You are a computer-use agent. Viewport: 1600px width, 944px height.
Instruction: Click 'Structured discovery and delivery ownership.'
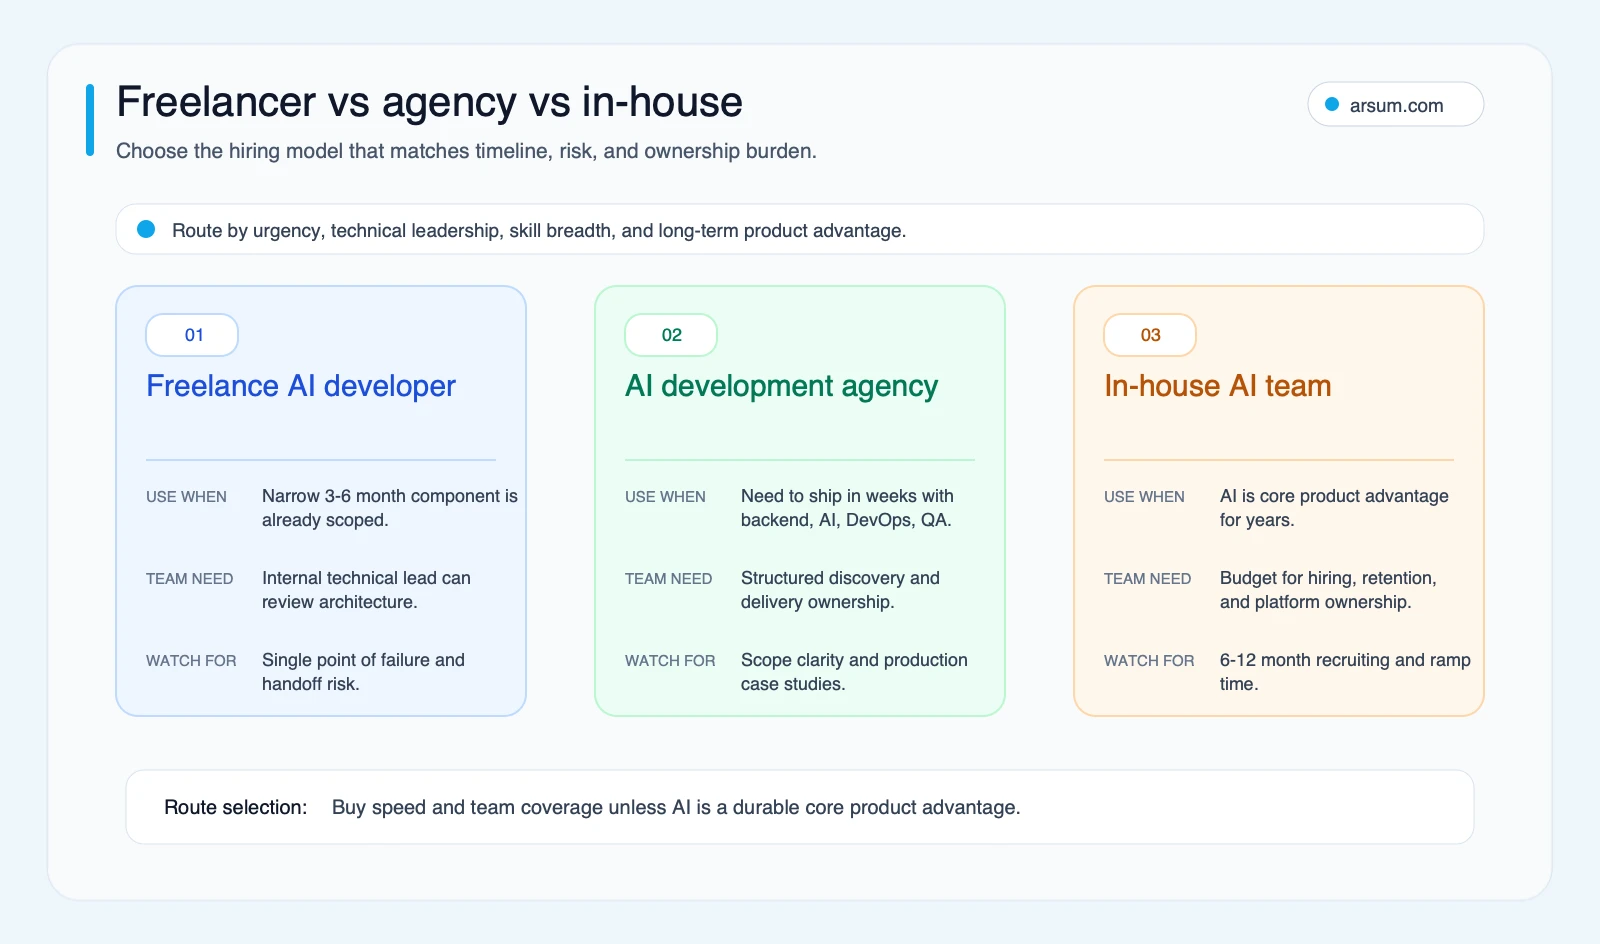click(840, 590)
